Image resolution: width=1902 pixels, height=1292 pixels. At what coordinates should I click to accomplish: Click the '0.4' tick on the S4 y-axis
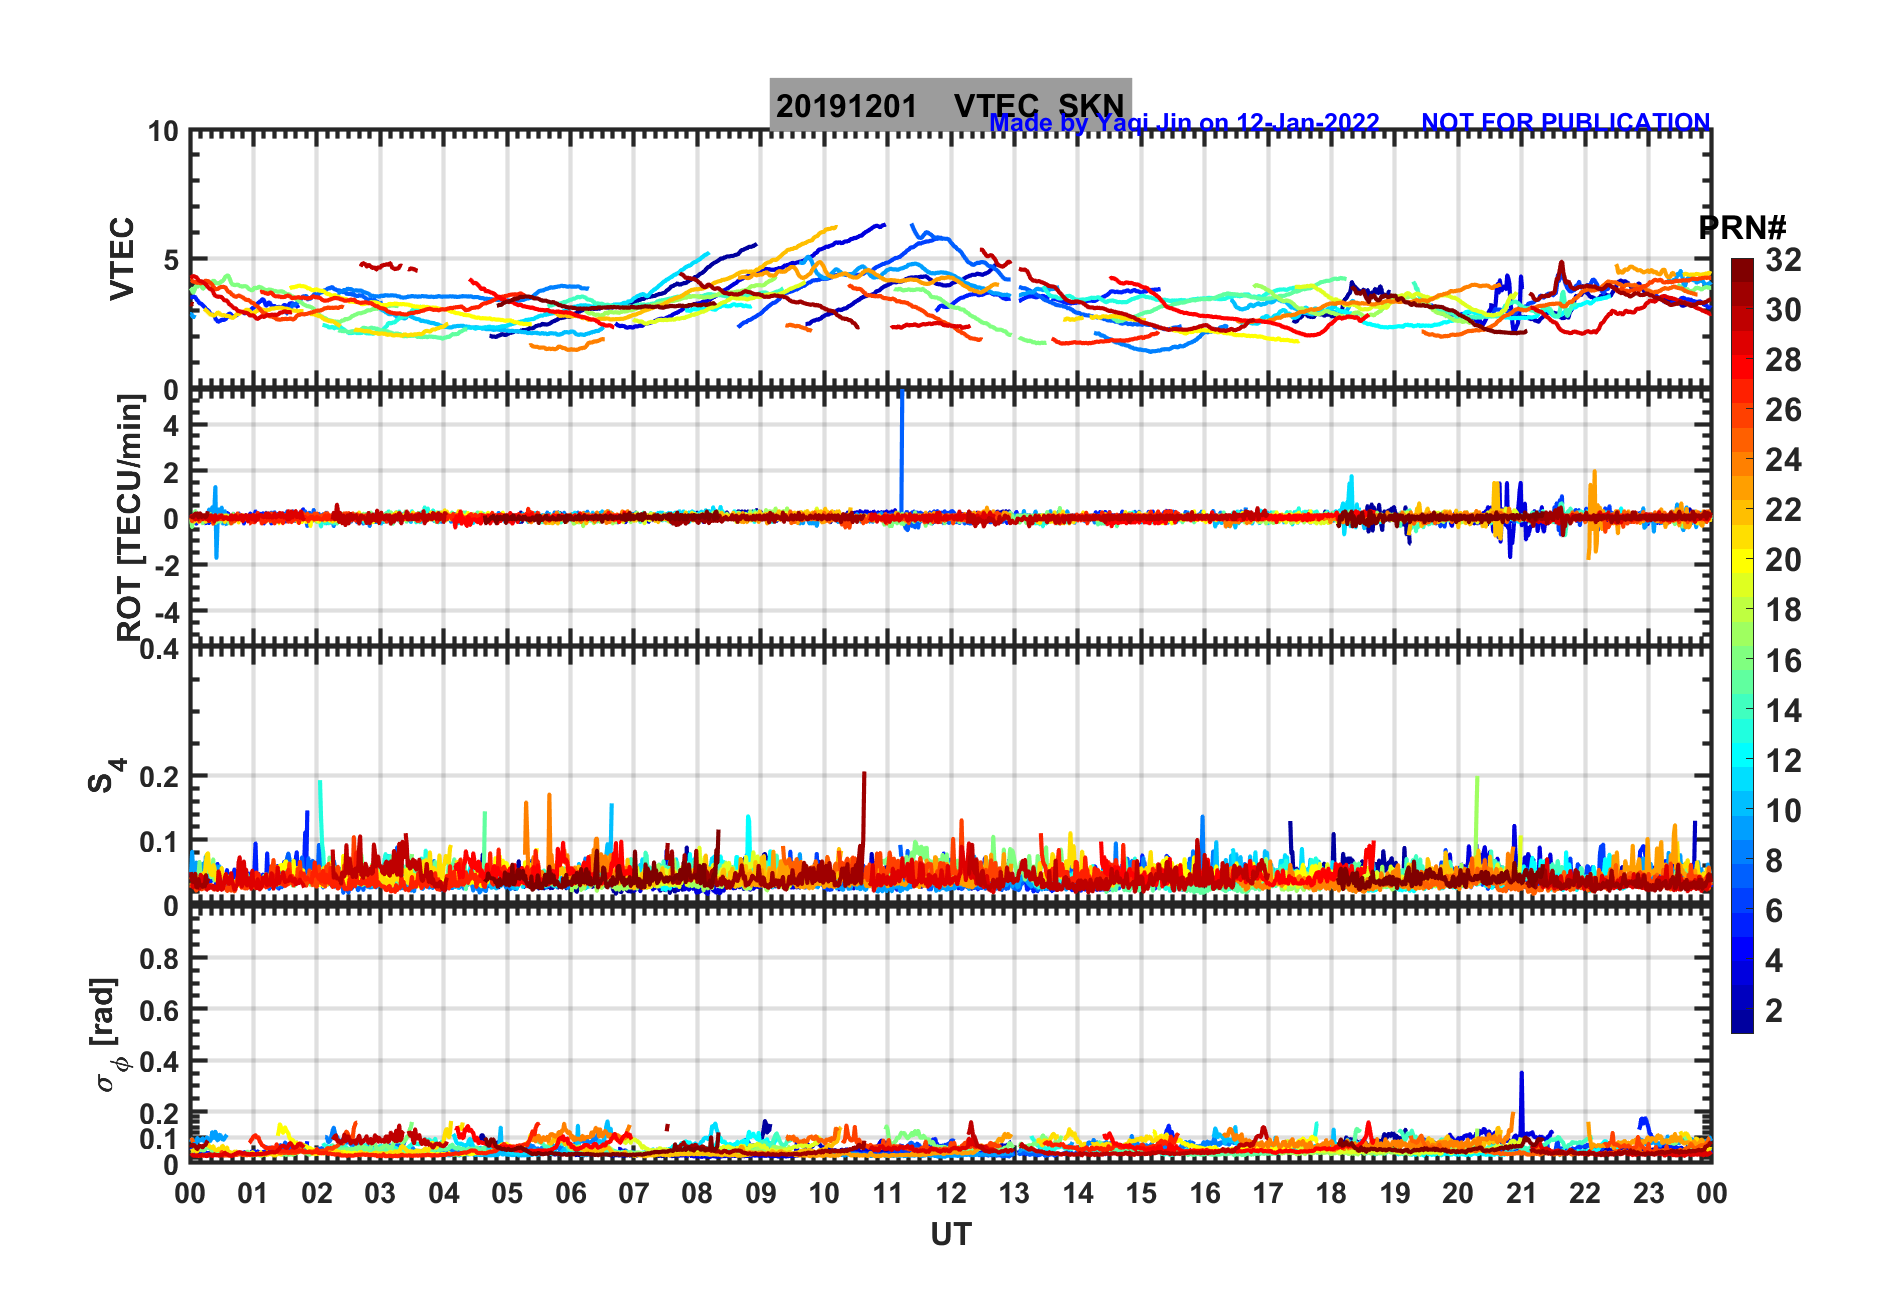pyautogui.click(x=160, y=651)
